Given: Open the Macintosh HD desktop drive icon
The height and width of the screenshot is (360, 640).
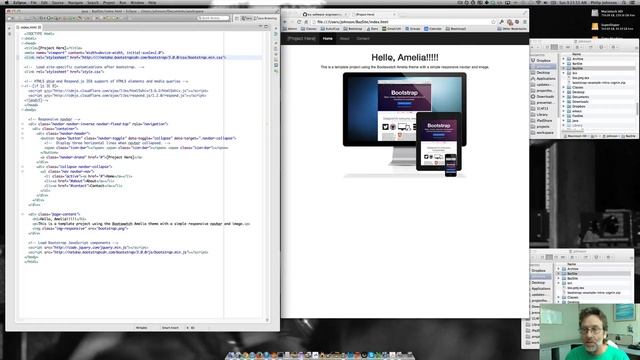Looking at the screenshot, I should [595, 13].
